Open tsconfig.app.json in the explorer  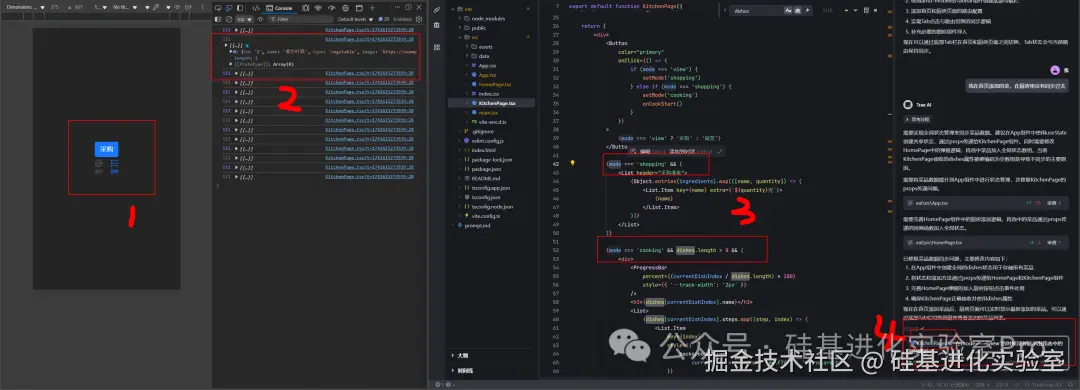coord(491,187)
